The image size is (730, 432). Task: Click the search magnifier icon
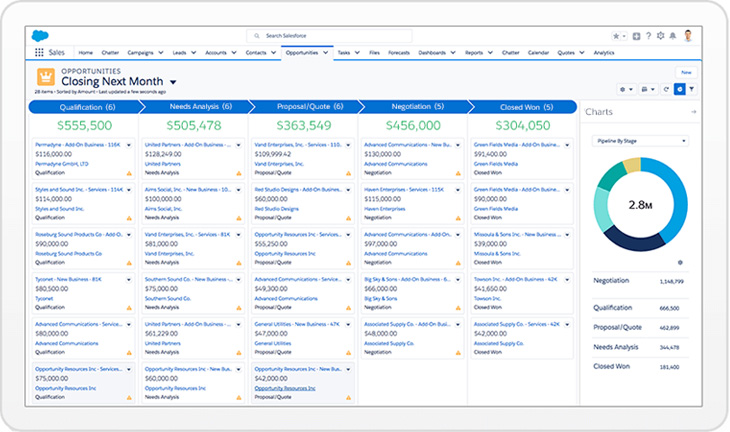point(257,36)
